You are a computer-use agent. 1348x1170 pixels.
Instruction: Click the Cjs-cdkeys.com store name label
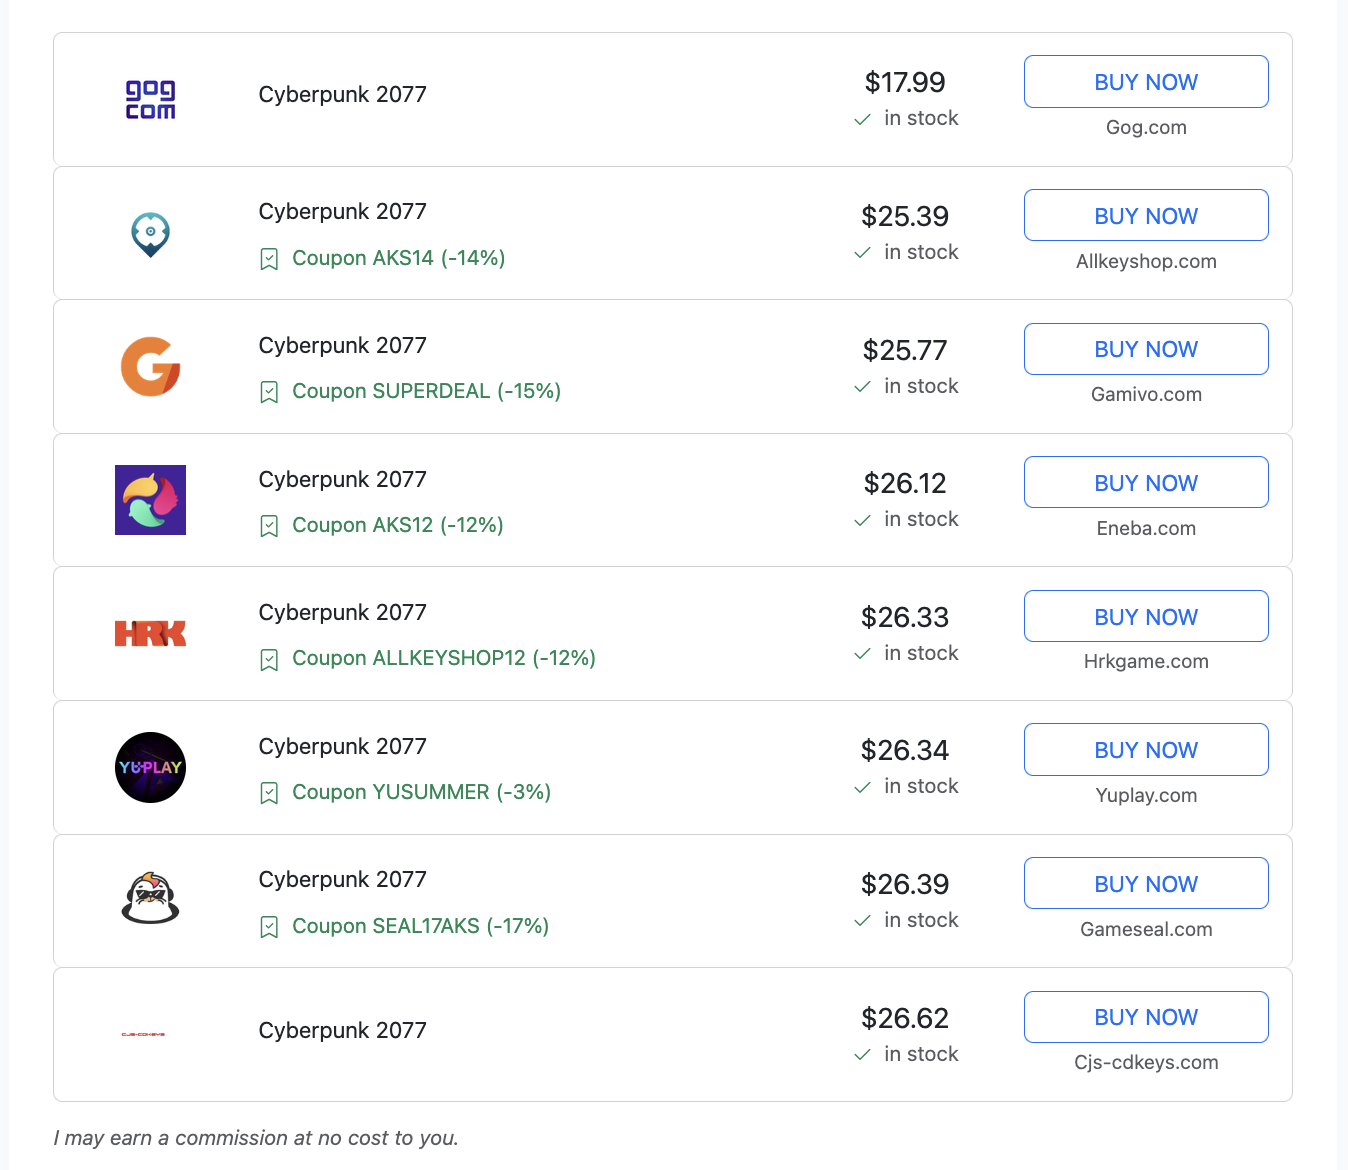click(1146, 1062)
